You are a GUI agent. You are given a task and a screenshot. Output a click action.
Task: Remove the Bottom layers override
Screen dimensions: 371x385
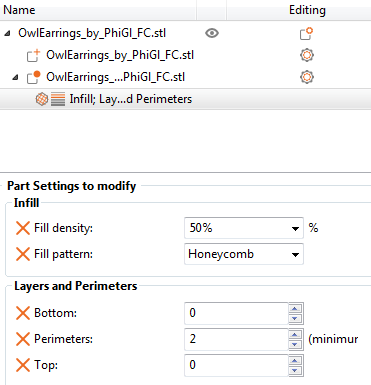pos(23,313)
